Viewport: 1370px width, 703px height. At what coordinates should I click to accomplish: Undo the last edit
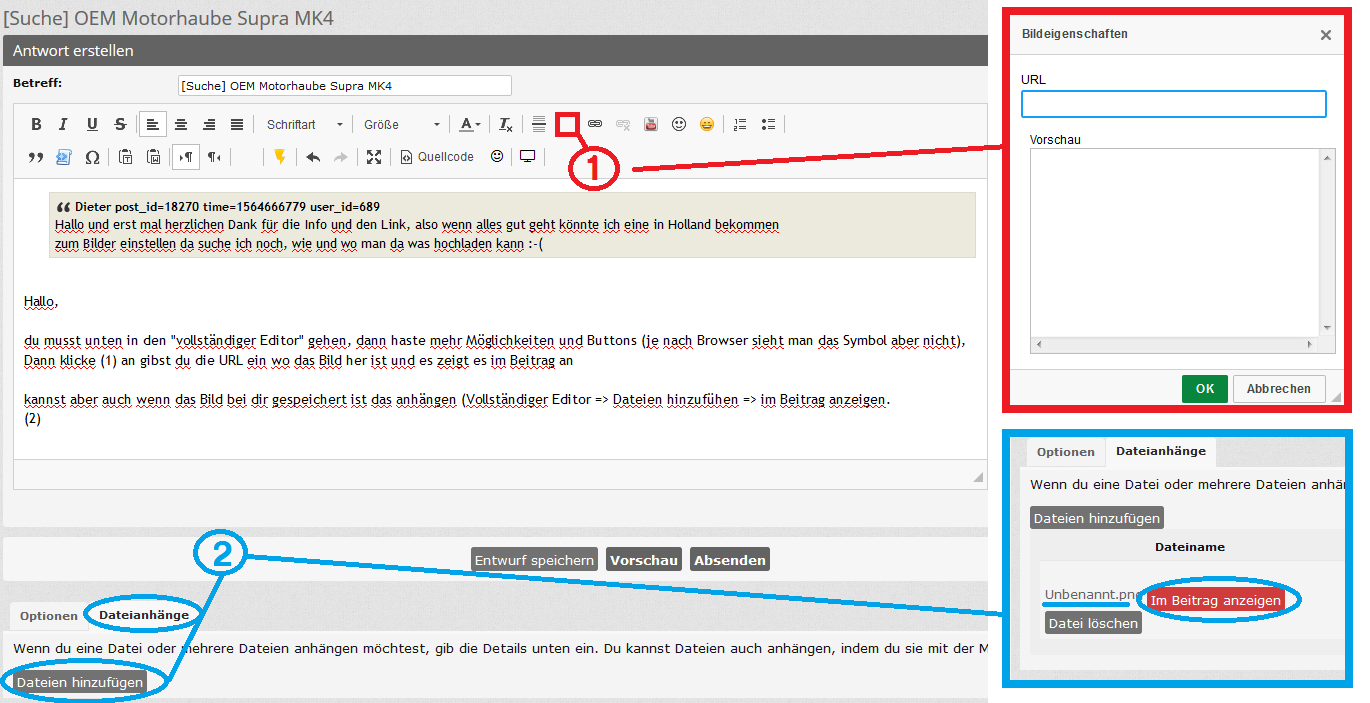click(313, 157)
